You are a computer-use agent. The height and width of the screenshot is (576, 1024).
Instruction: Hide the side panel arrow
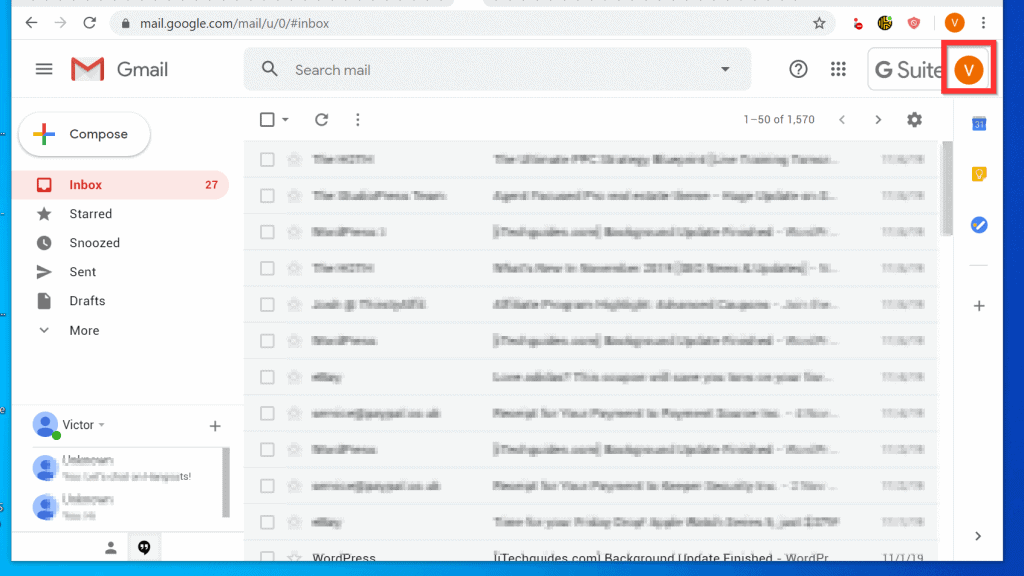978,536
